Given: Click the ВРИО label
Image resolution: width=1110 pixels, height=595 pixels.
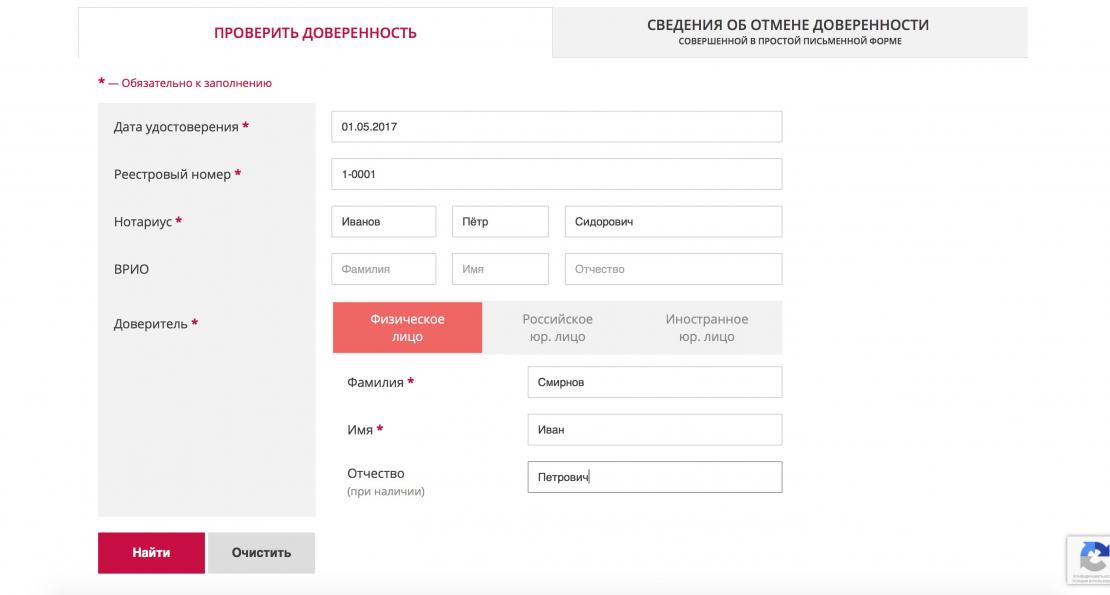Looking at the screenshot, I should (x=132, y=269).
